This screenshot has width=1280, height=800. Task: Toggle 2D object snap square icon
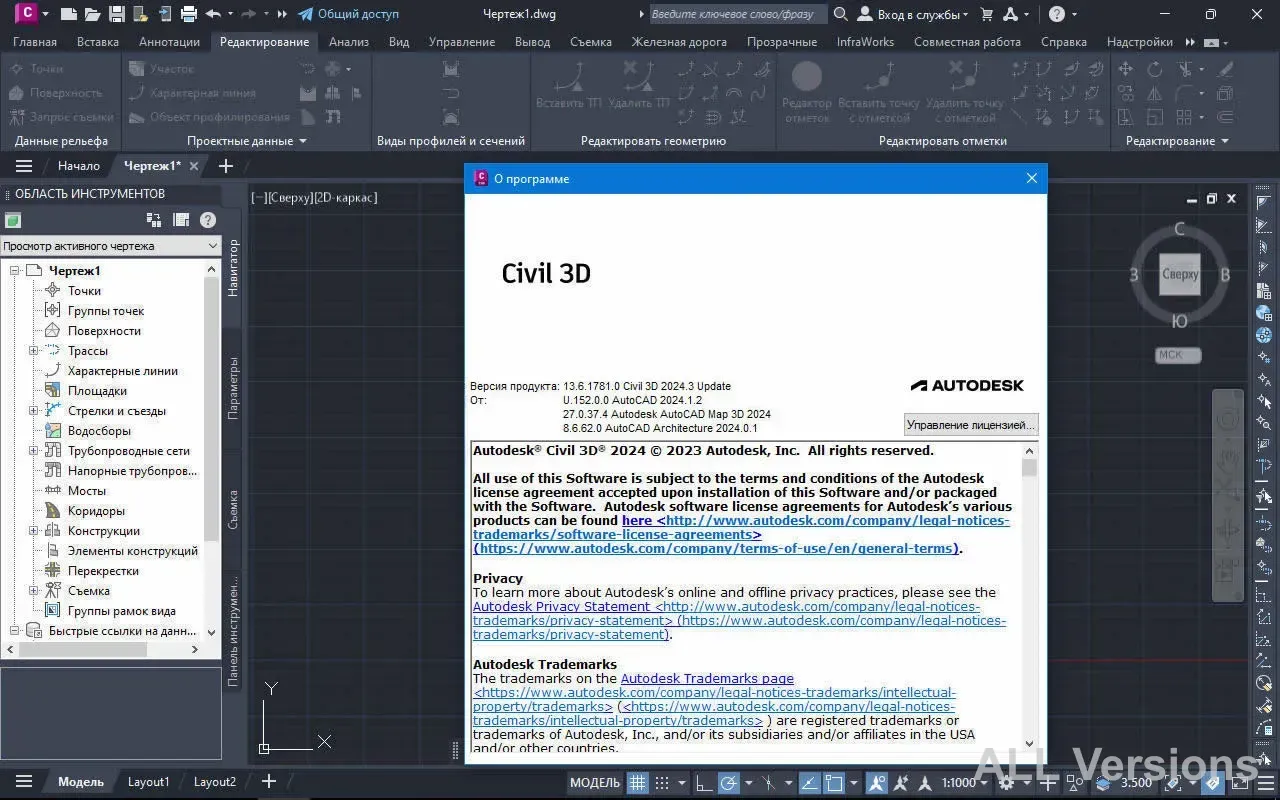pos(834,782)
